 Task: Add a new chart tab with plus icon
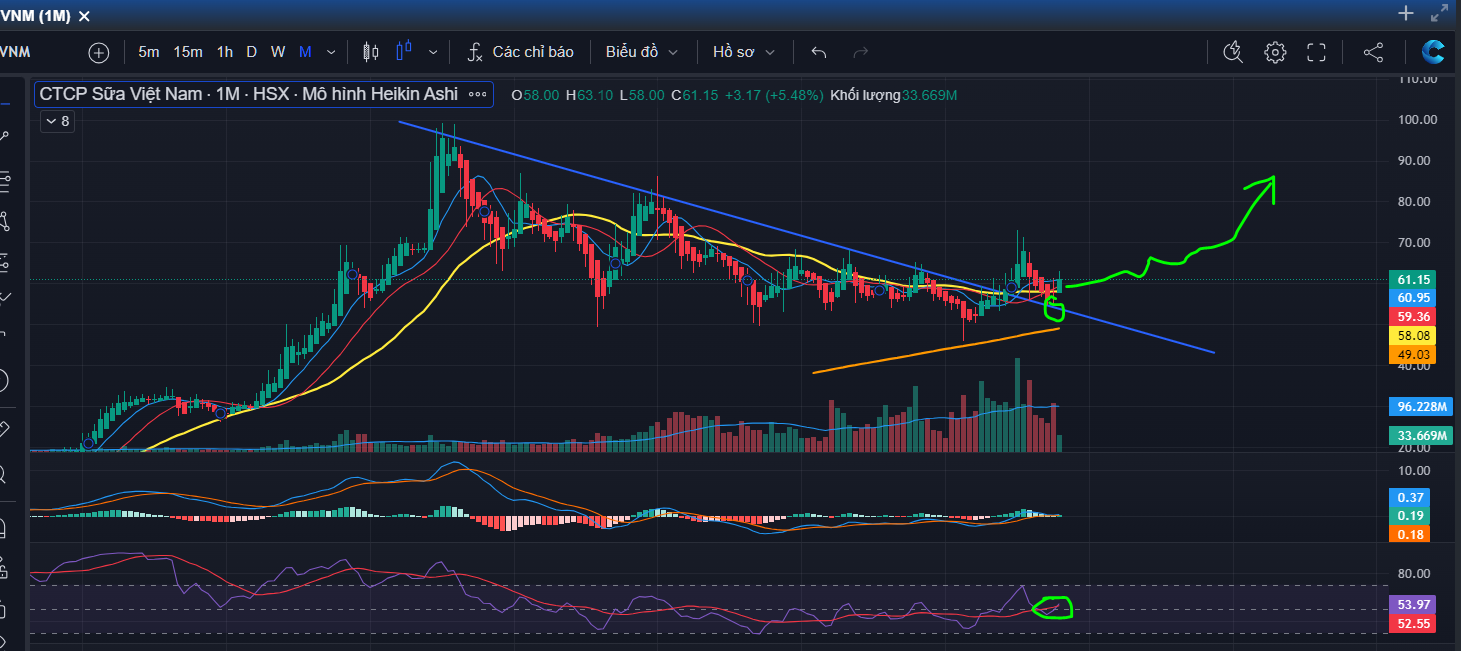(1405, 13)
